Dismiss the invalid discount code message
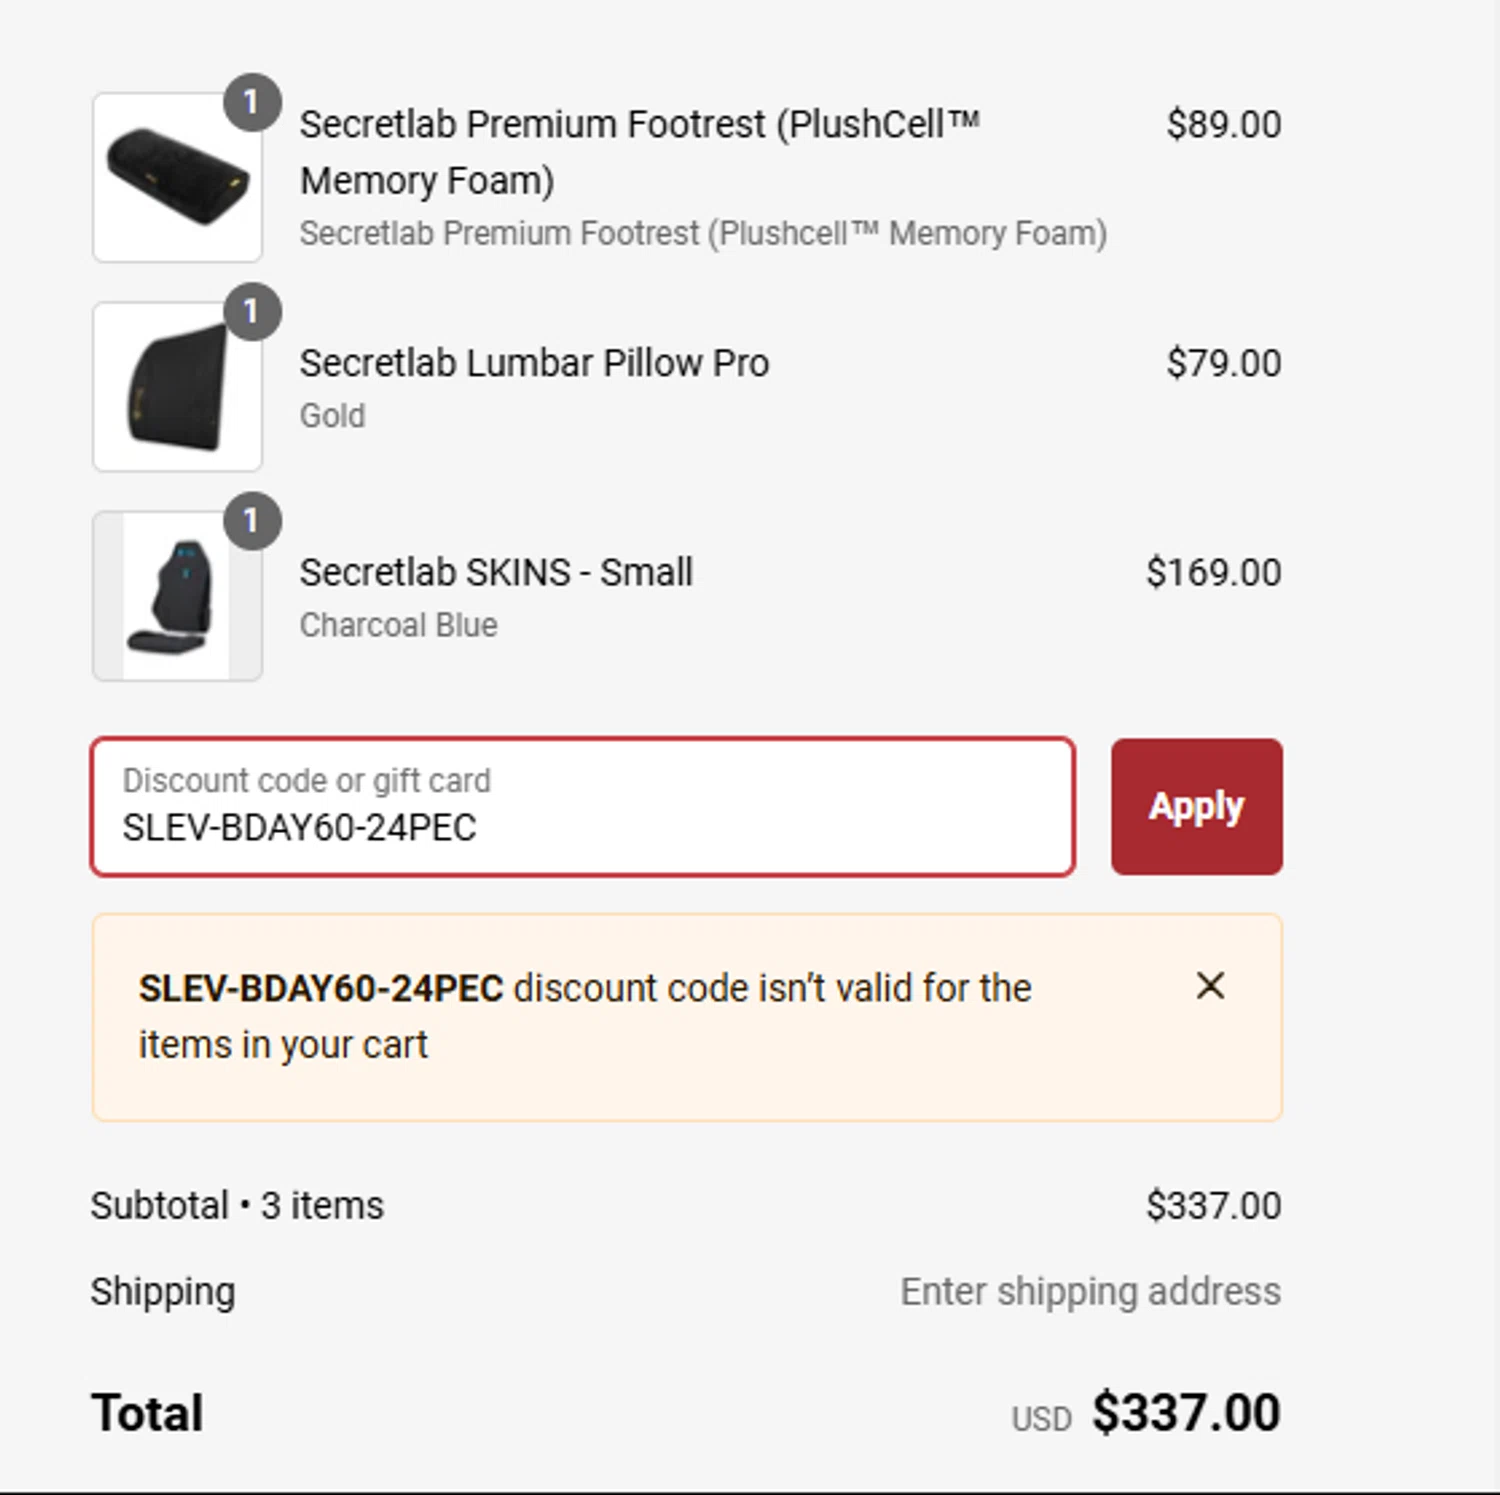Viewport: 1500px width, 1495px height. (x=1210, y=986)
